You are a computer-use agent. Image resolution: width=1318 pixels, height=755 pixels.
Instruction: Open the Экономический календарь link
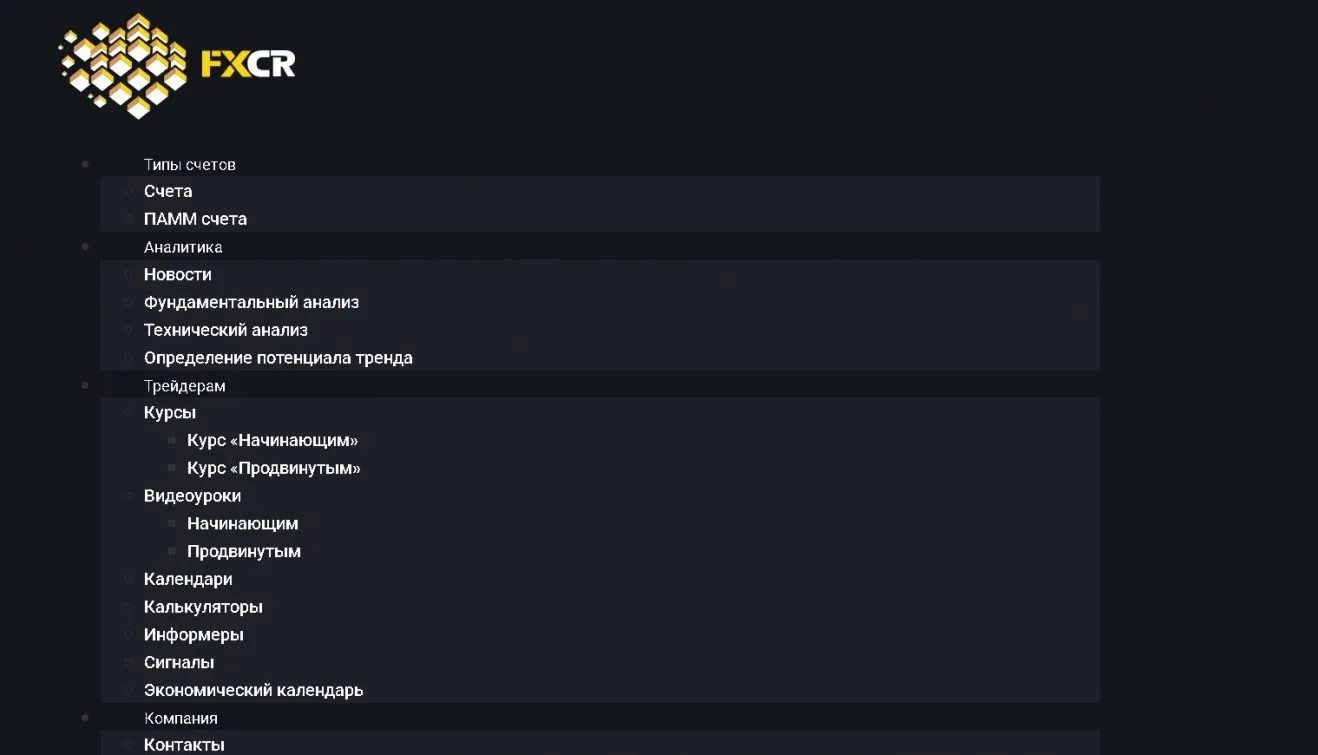(253, 690)
